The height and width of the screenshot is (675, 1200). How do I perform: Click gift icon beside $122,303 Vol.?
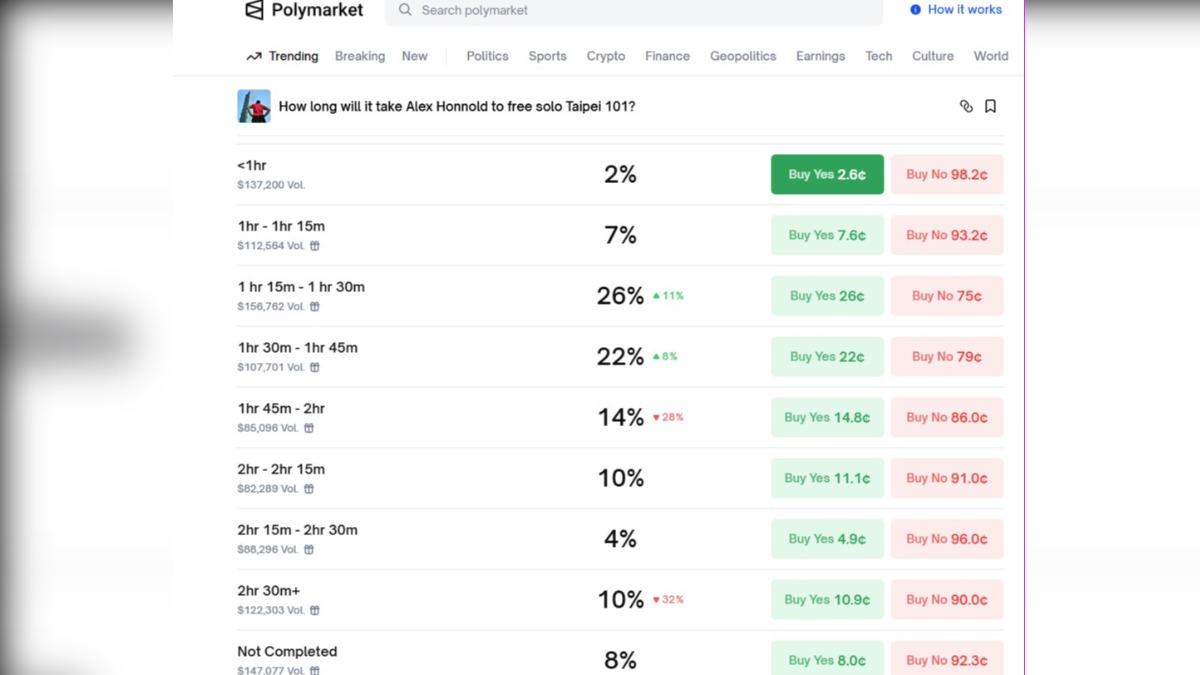pyautogui.click(x=315, y=610)
